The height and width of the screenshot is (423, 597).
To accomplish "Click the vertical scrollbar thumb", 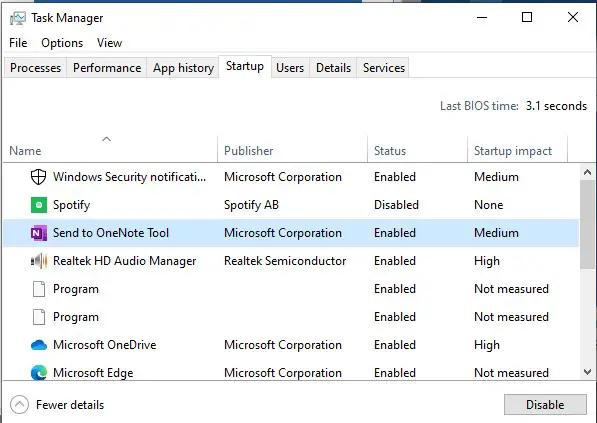I will click(x=587, y=224).
